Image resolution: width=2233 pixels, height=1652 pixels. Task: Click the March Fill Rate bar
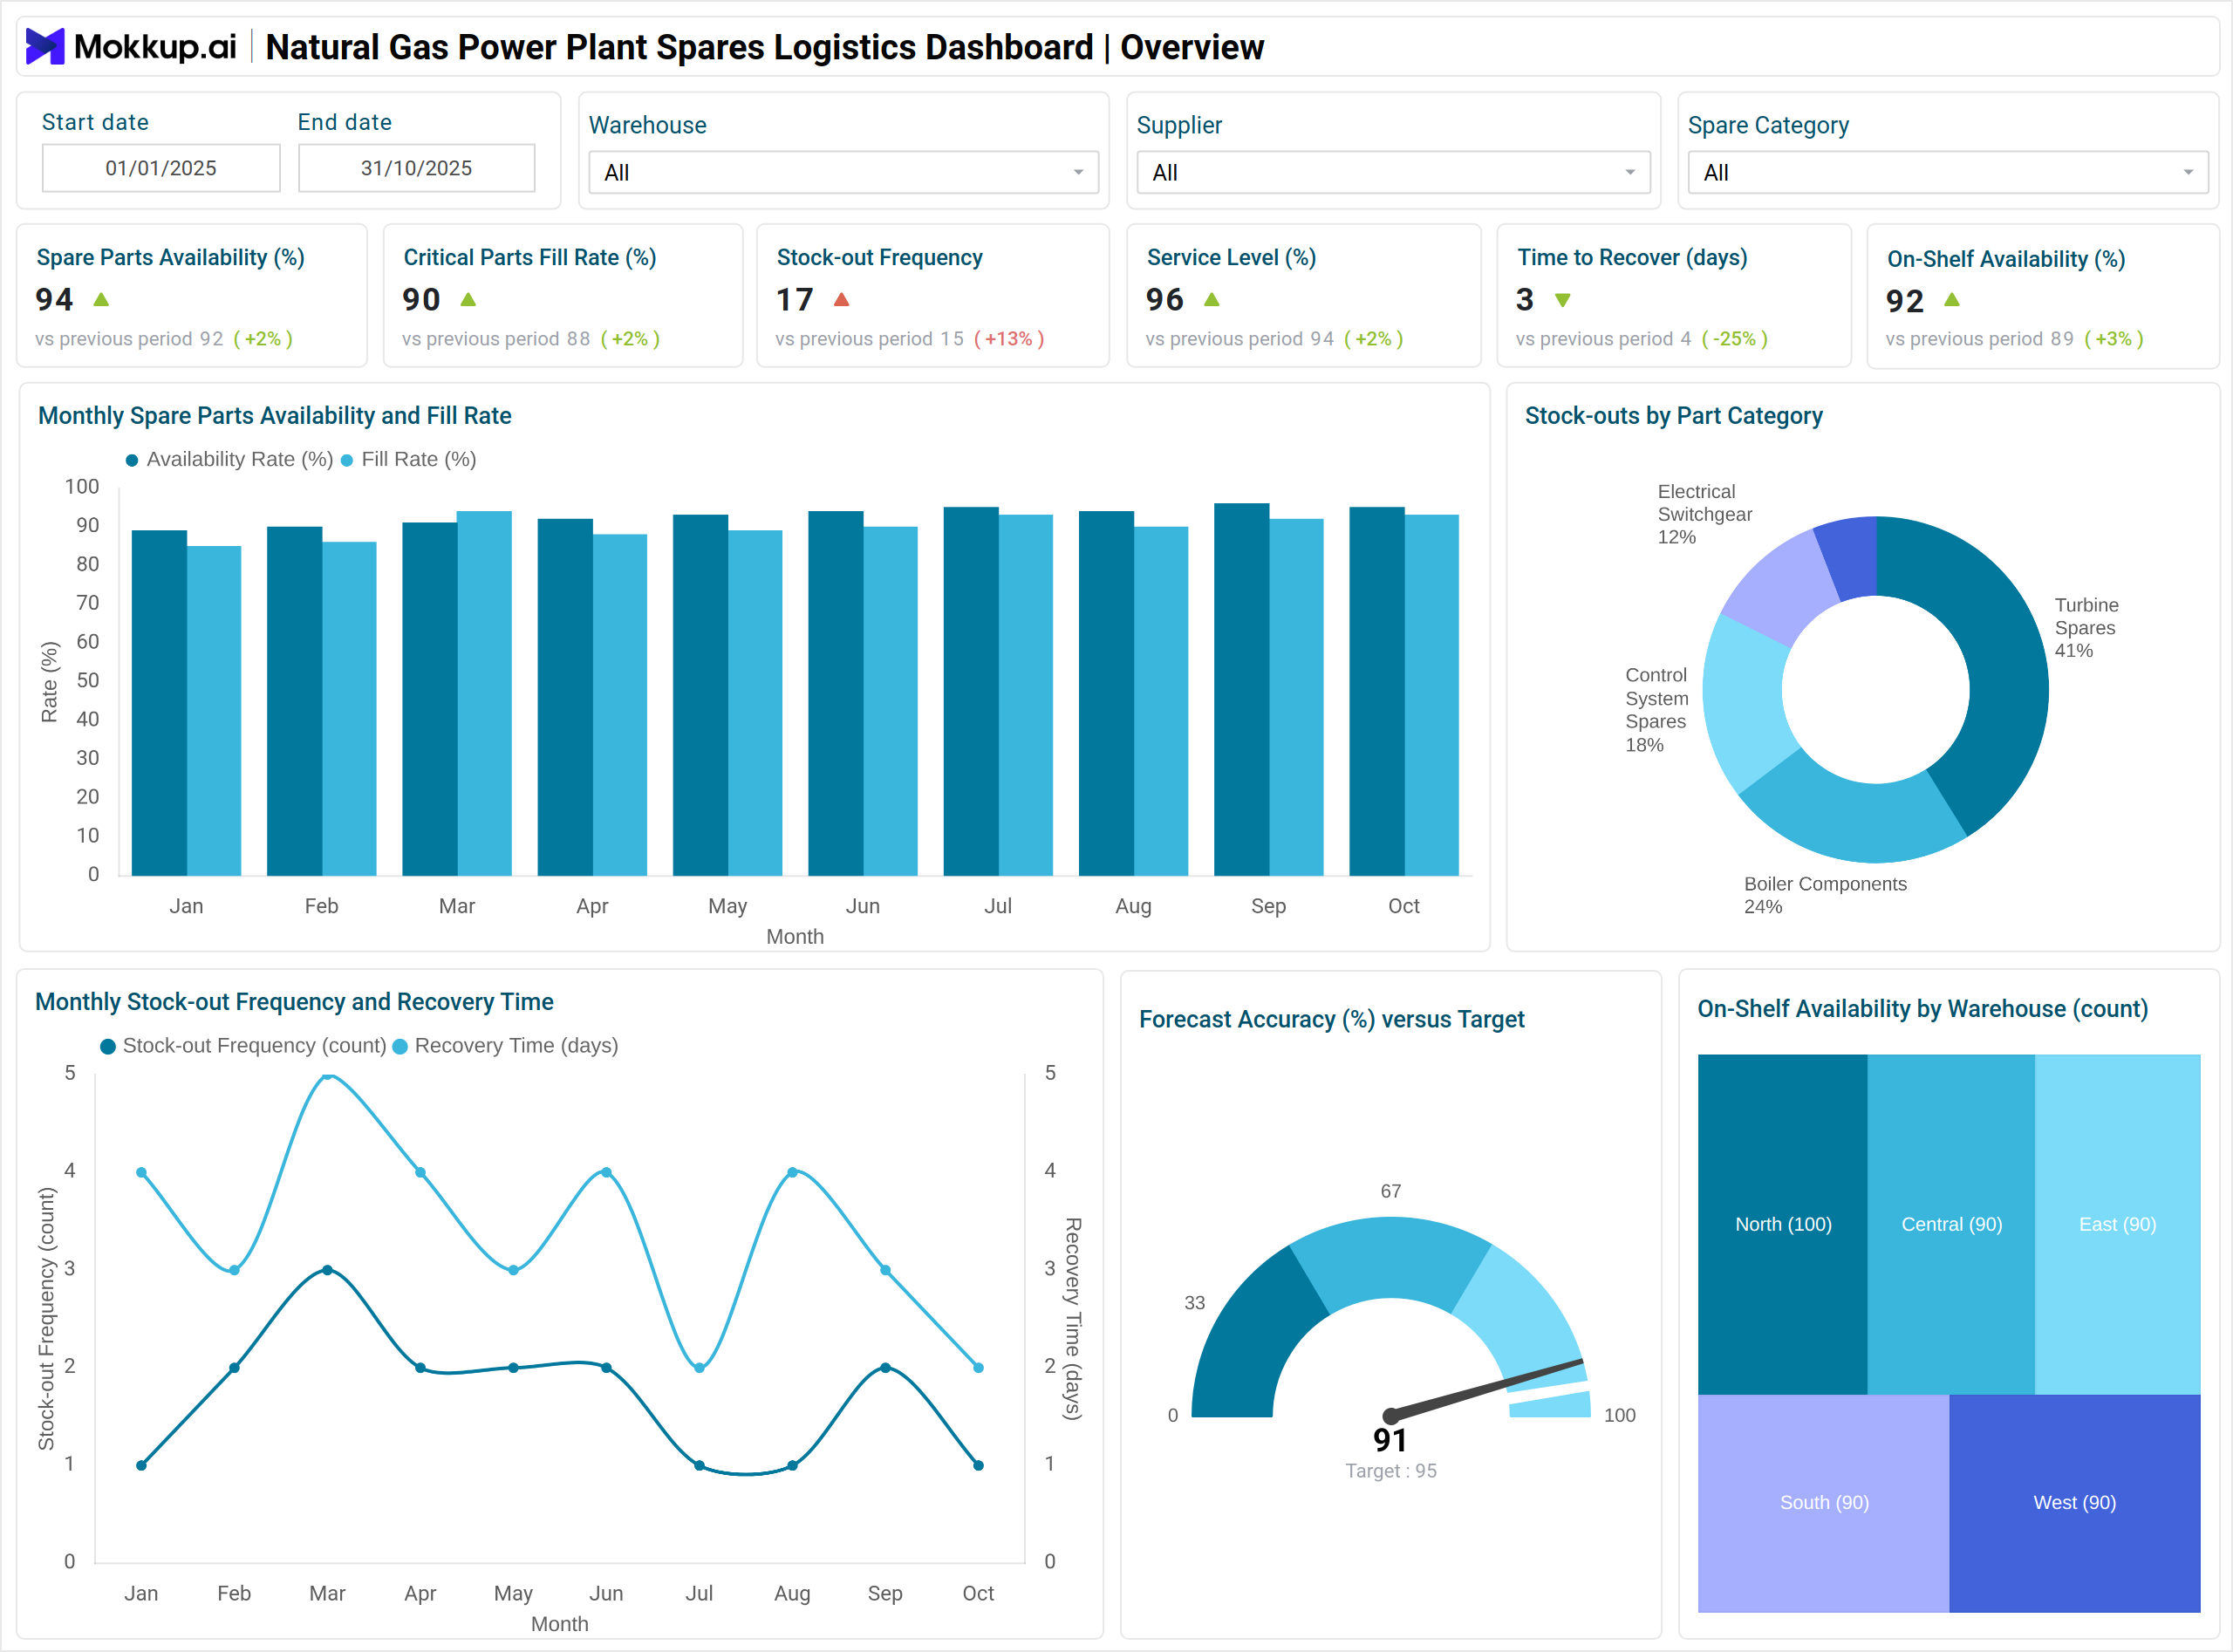(x=484, y=694)
